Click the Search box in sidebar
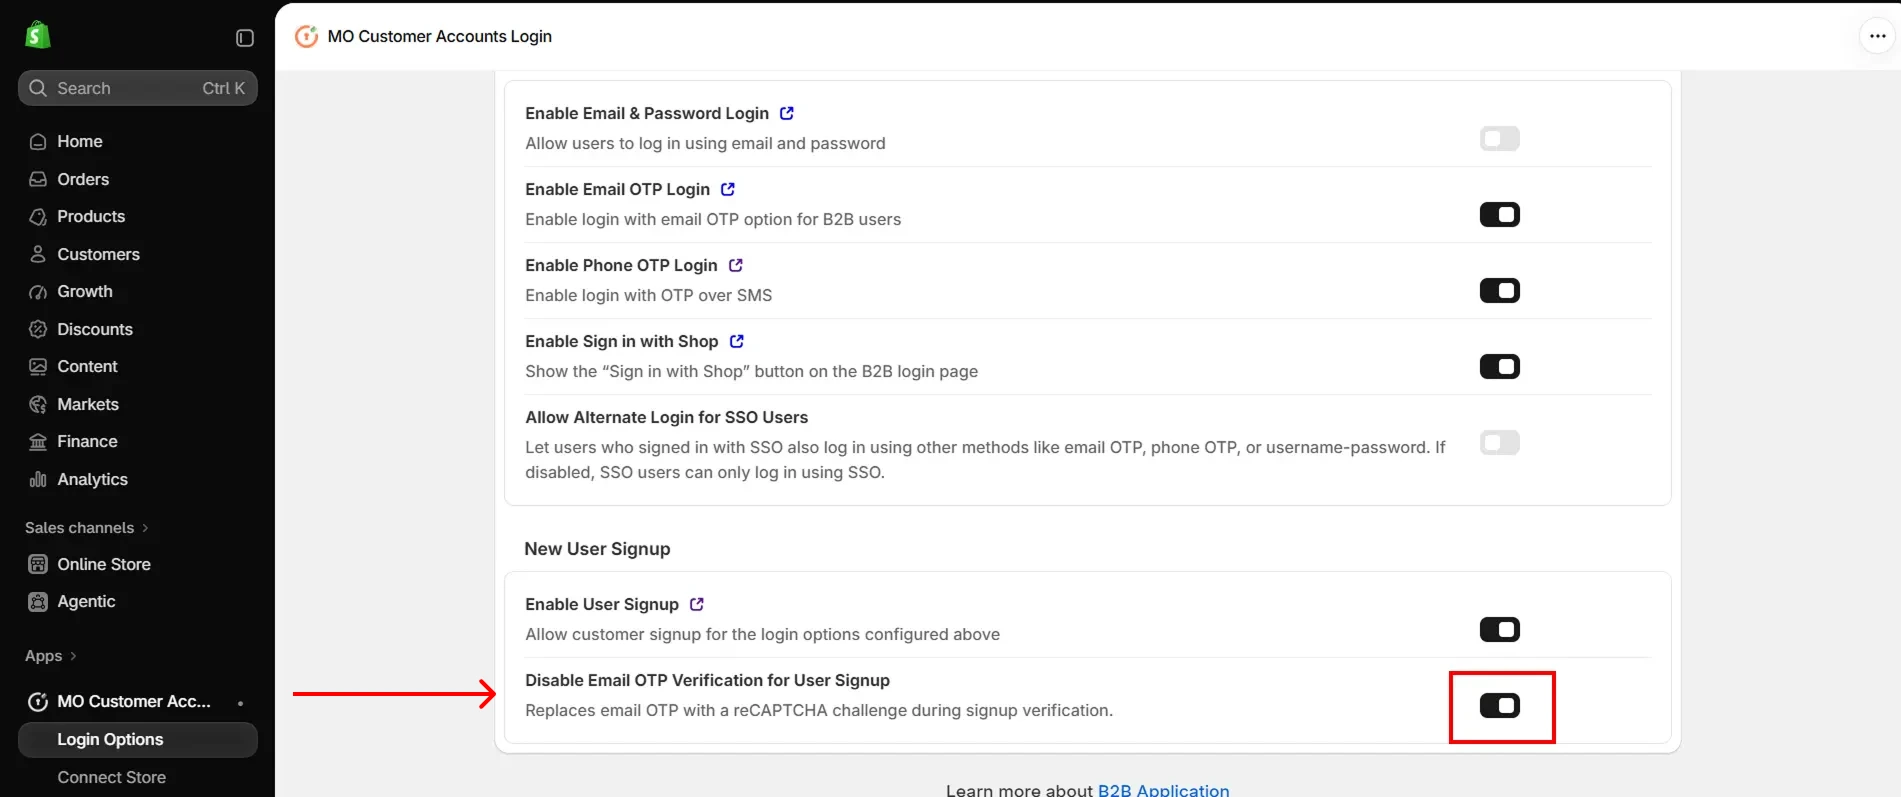 138,88
